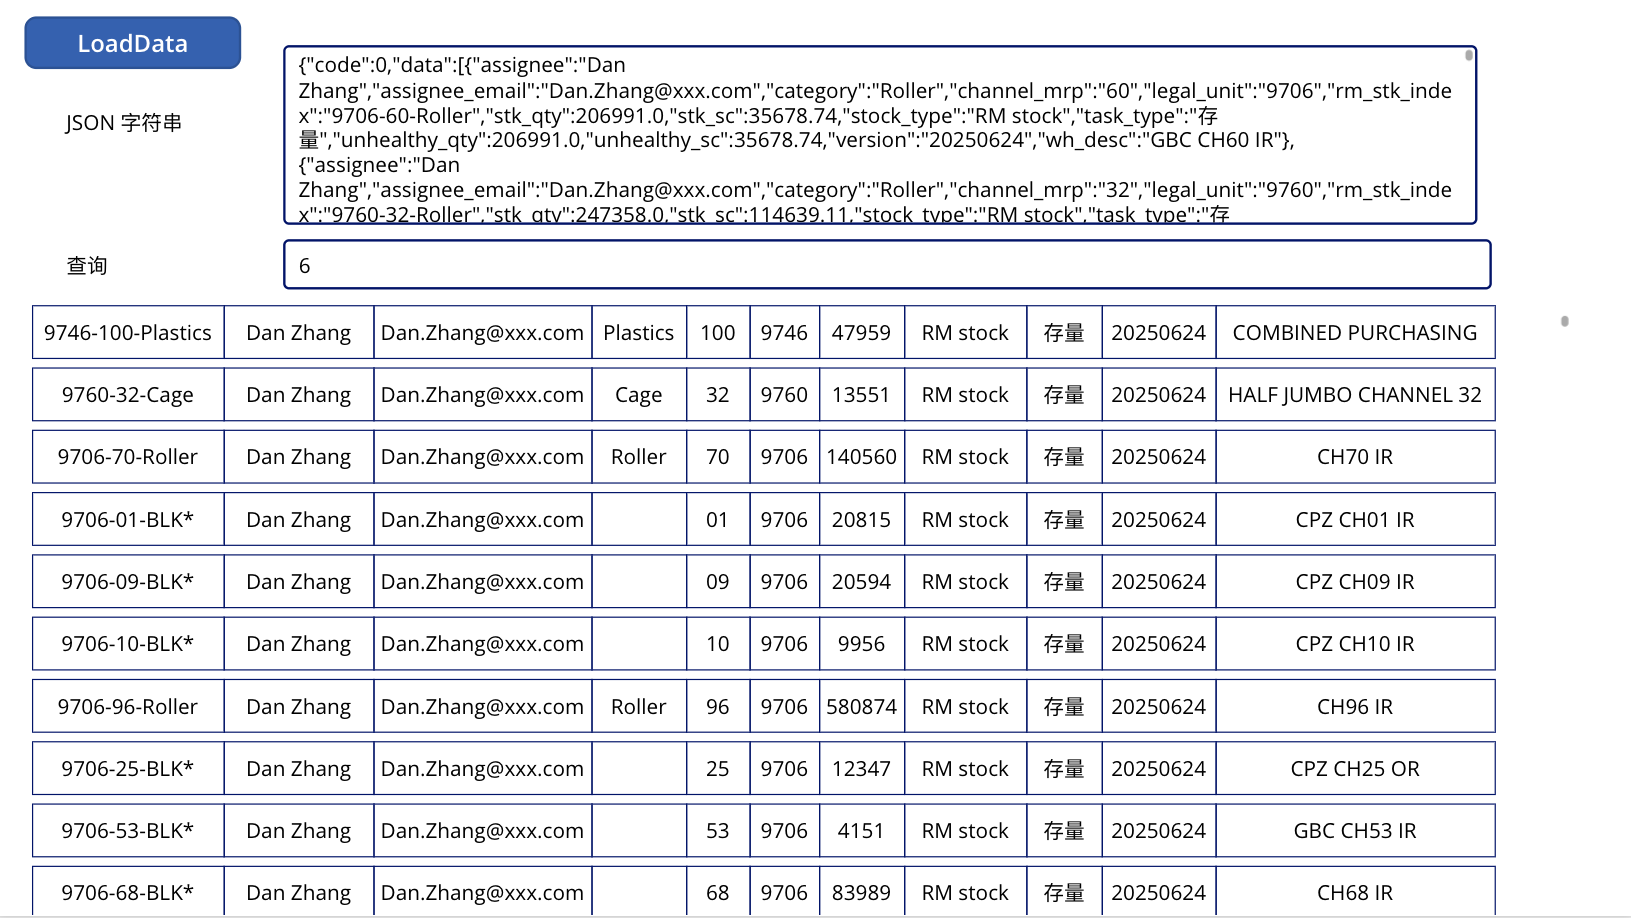This screenshot has width=1631, height=918.
Task: Click the 查询 label
Action: (x=87, y=266)
